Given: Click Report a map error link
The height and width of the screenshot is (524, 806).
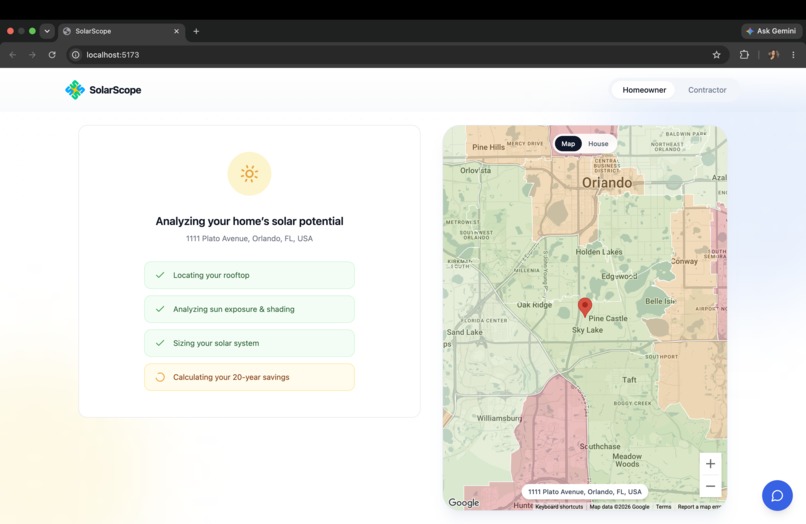Looking at the screenshot, I should click(x=699, y=507).
